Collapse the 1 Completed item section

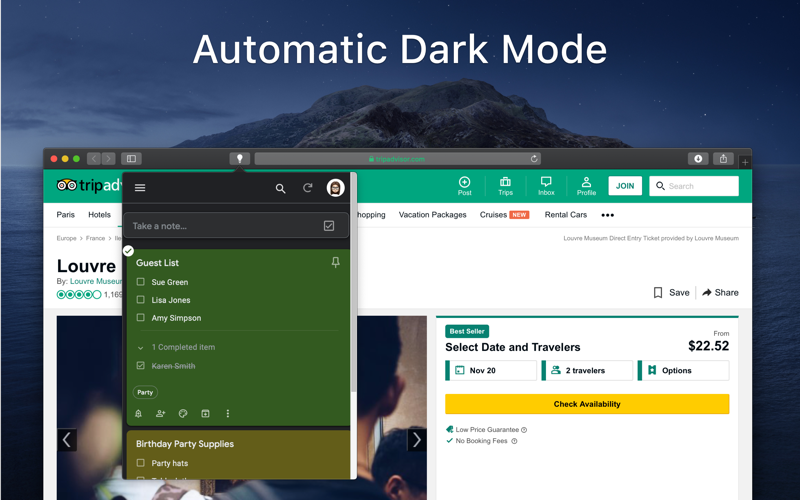(140, 347)
